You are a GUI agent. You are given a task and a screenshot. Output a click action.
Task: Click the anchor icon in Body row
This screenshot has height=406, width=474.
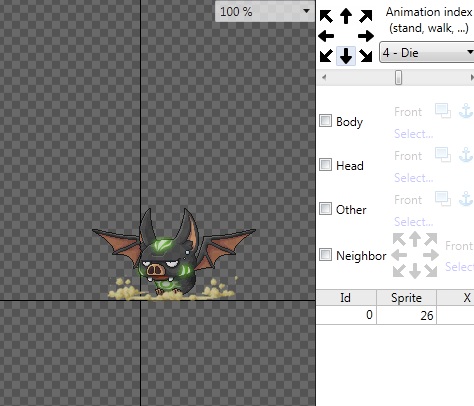pyautogui.click(x=466, y=111)
